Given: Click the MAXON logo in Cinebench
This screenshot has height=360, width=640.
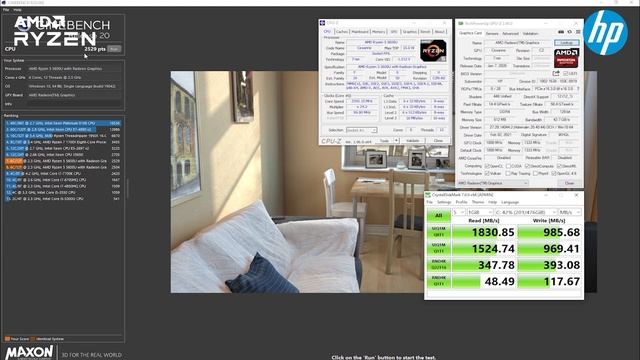Looking at the screenshot, I should click(29, 352).
